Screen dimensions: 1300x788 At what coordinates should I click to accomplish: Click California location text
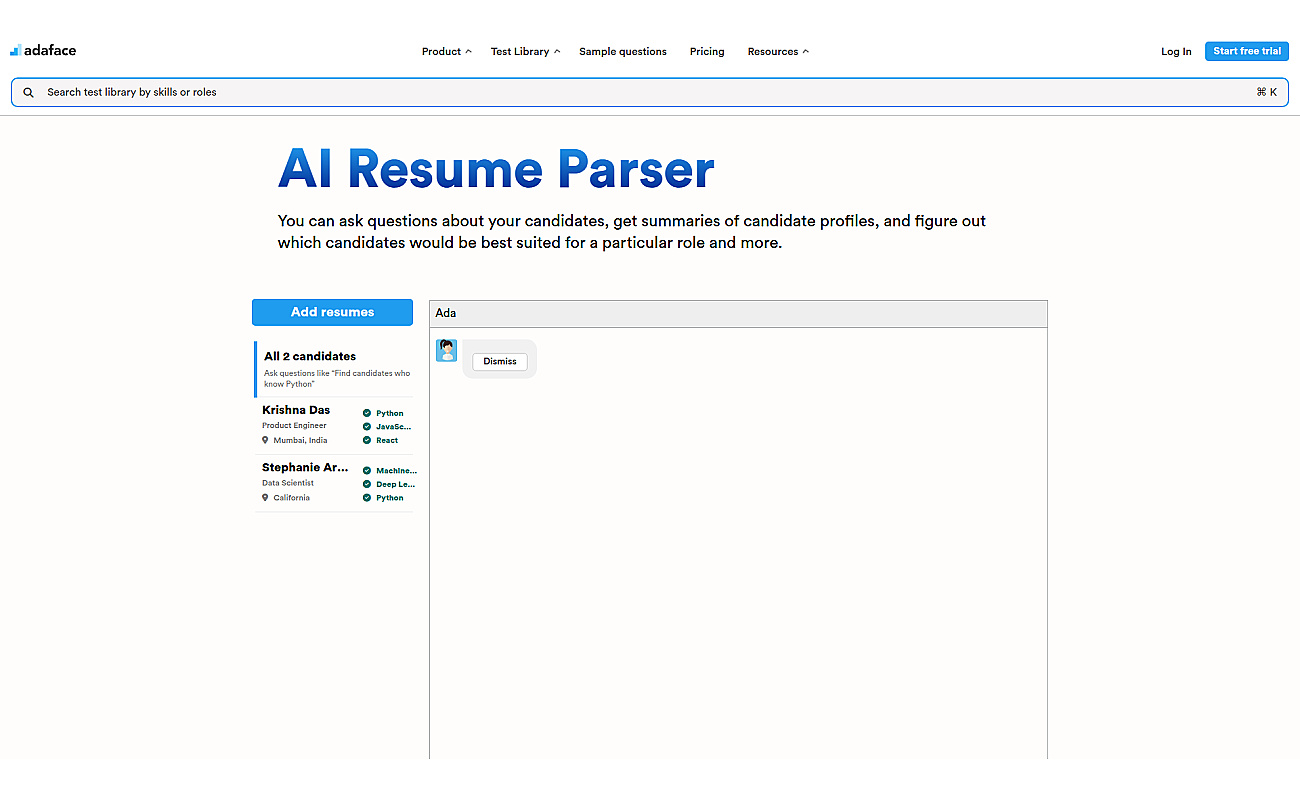(x=291, y=497)
